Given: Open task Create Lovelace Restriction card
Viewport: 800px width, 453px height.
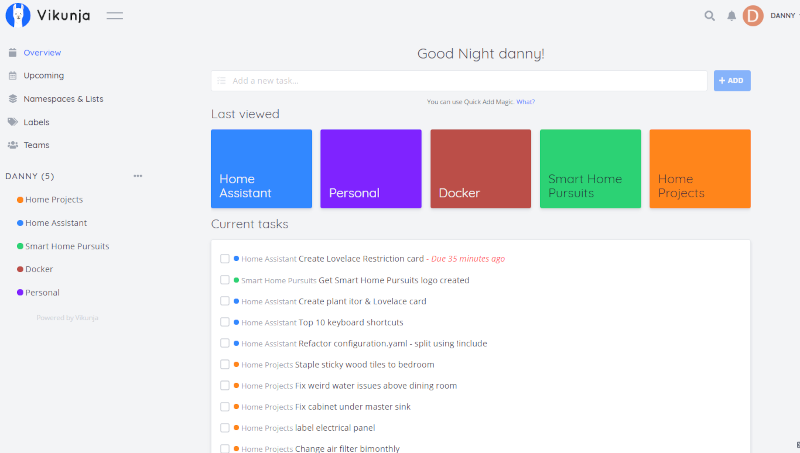Looking at the screenshot, I should tap(361, 259).
